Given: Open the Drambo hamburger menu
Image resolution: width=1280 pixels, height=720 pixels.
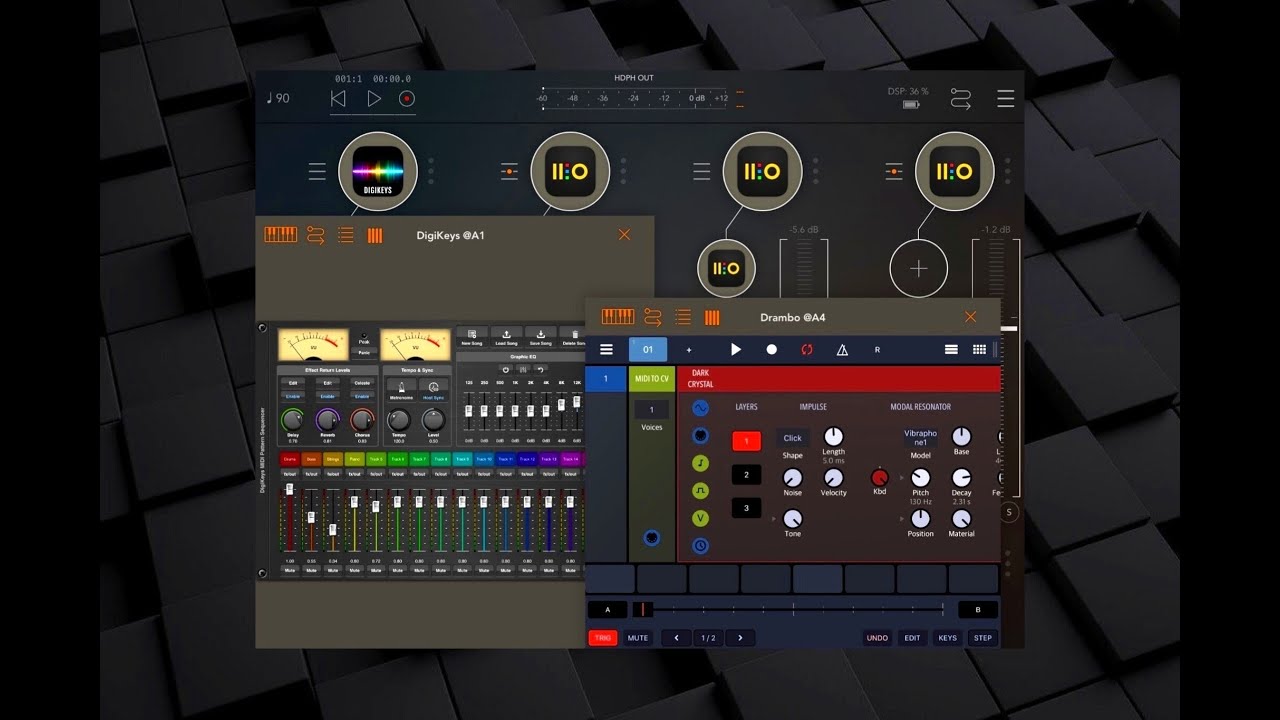Looking at the screenshot, I should point(606,349).
